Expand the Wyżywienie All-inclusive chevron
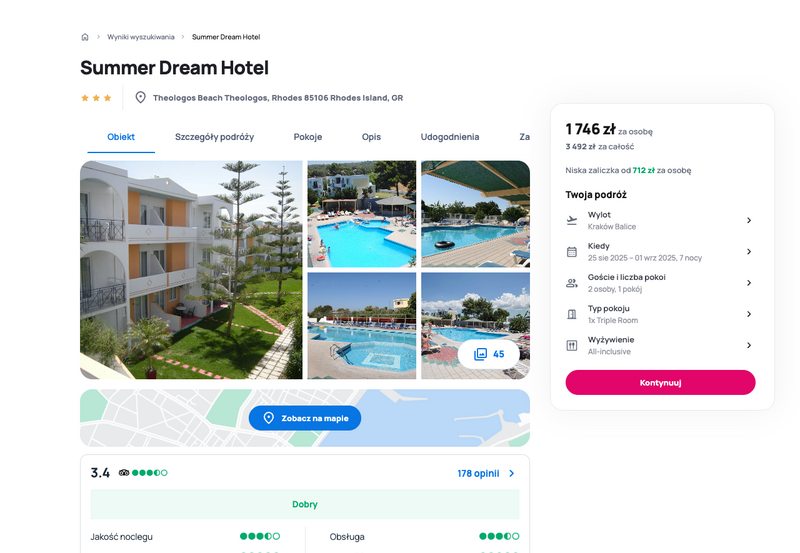 [749, 345]
